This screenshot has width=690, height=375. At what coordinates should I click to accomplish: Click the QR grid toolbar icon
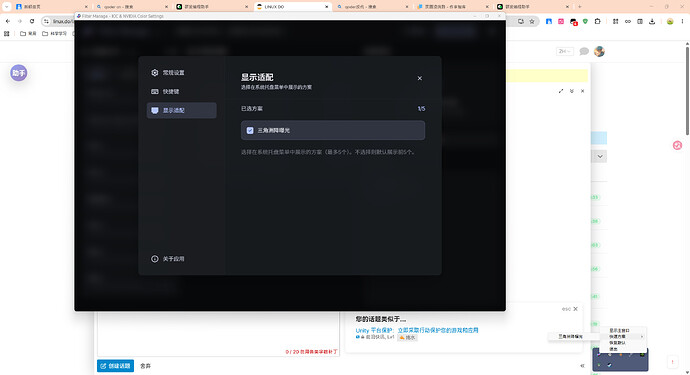point(616,21)
